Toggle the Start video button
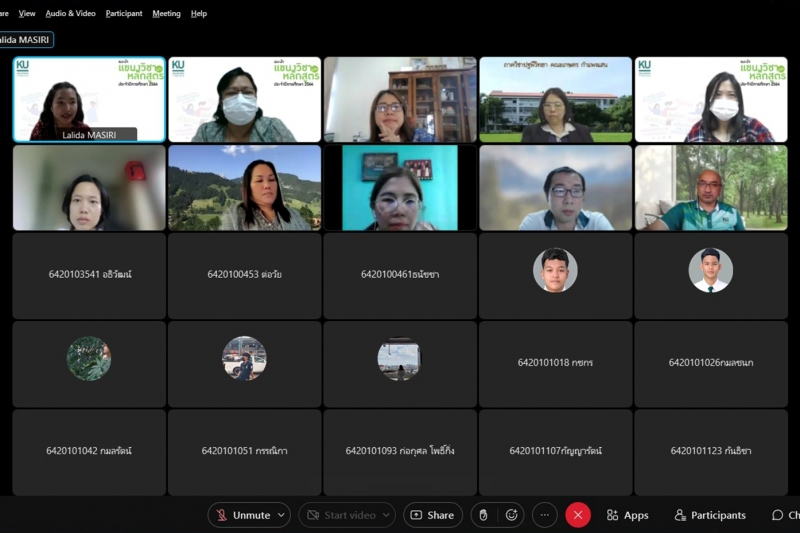Viewport: 800px width, 533px height. pos(340,515)
